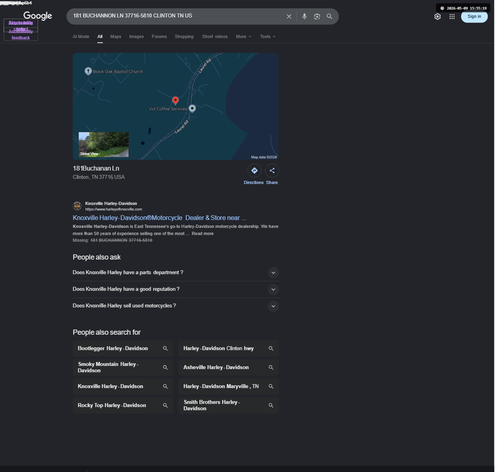Viewport: 500px width, 472px height.
Task: Click 'Clinton, TN 37716 USA' address text
Action: point(99,177)
